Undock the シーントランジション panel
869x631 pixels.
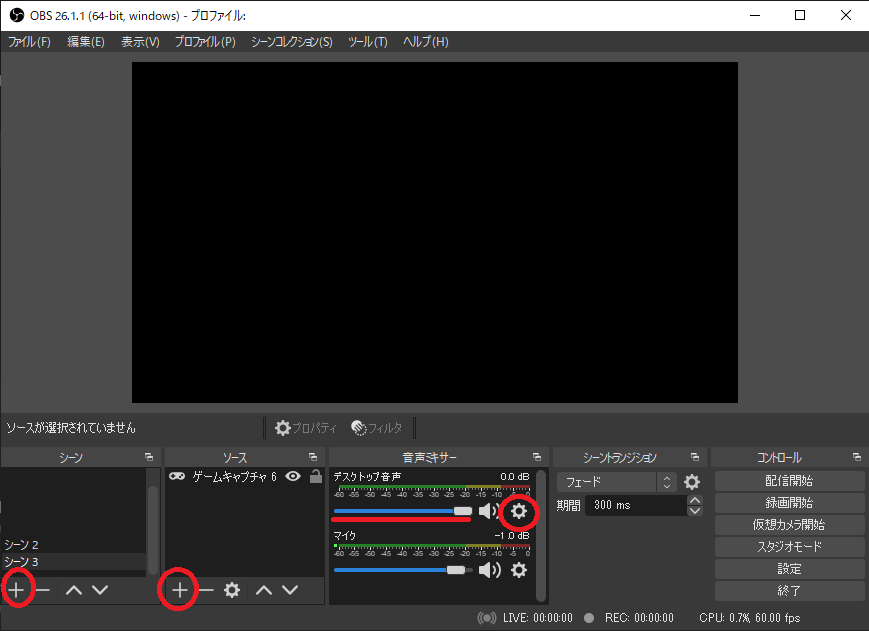[695, 457]
